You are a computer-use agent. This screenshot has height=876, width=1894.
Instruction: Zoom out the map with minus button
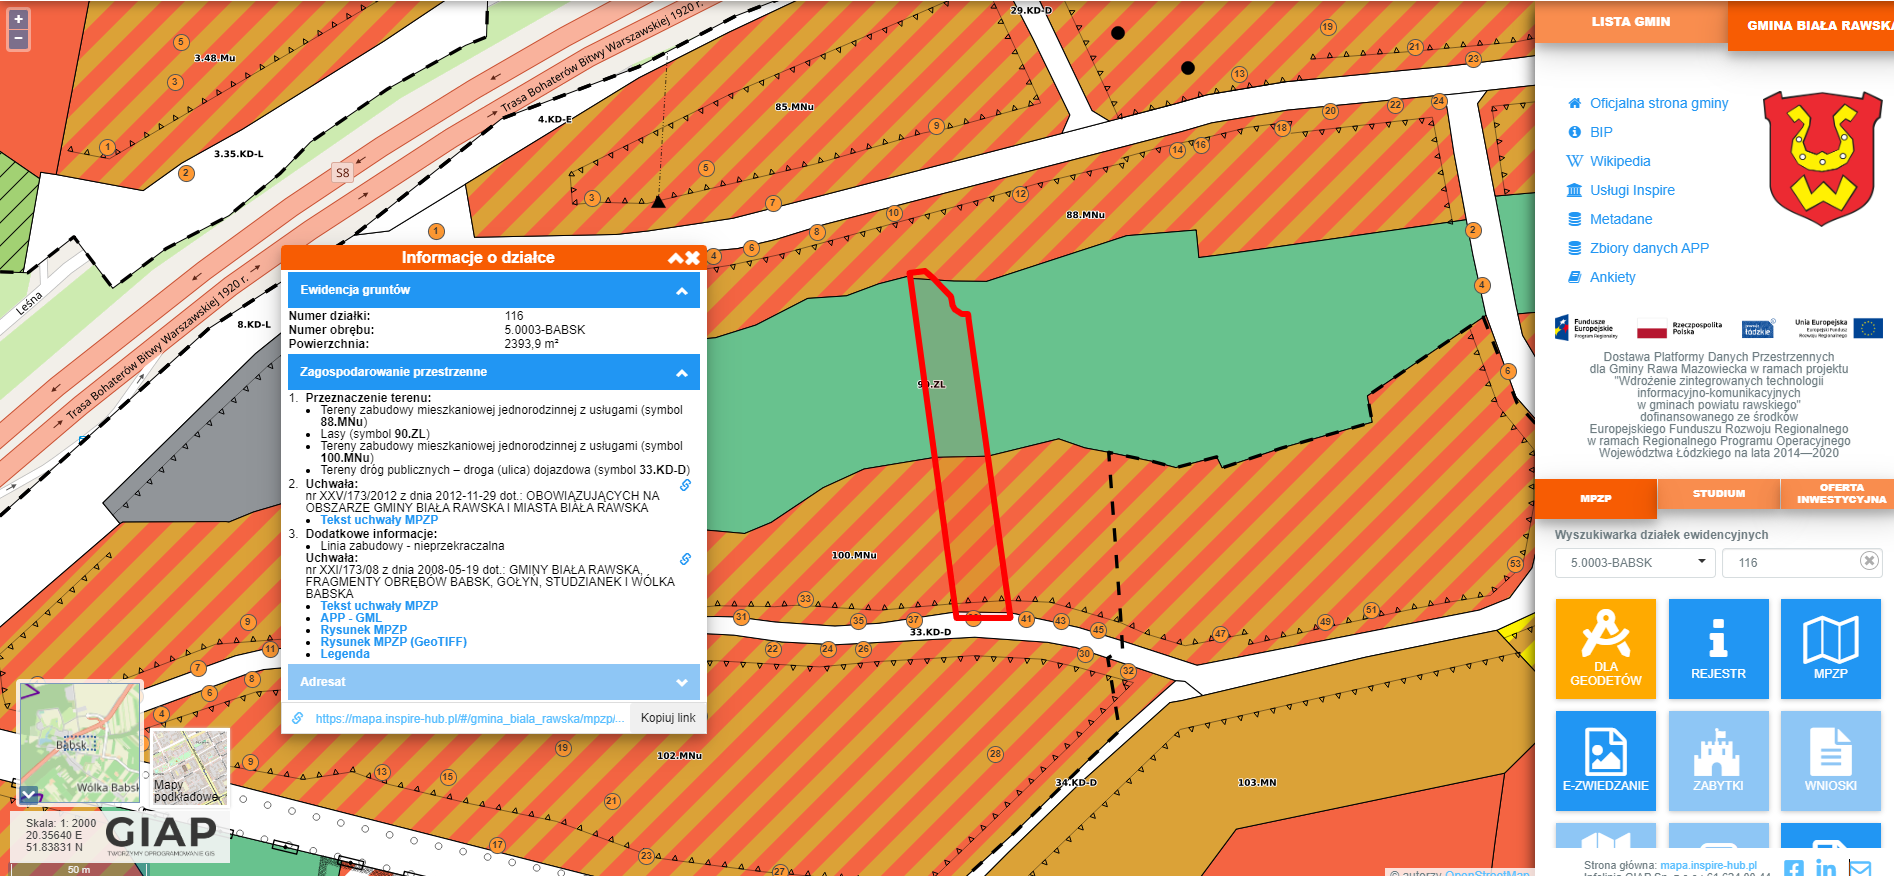pyautogui.click(x=18, y=40)
